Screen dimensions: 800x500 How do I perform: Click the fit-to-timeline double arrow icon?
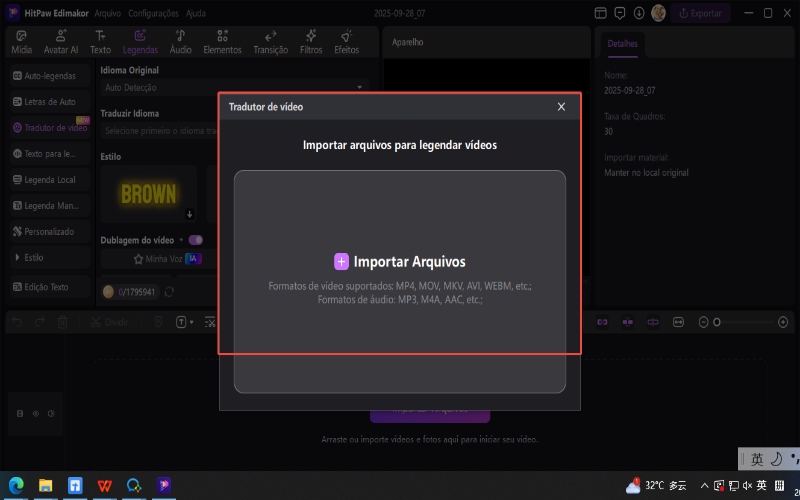678,322
